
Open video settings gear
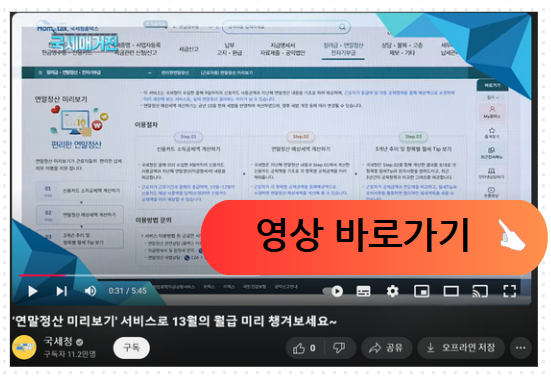[393, 291]
